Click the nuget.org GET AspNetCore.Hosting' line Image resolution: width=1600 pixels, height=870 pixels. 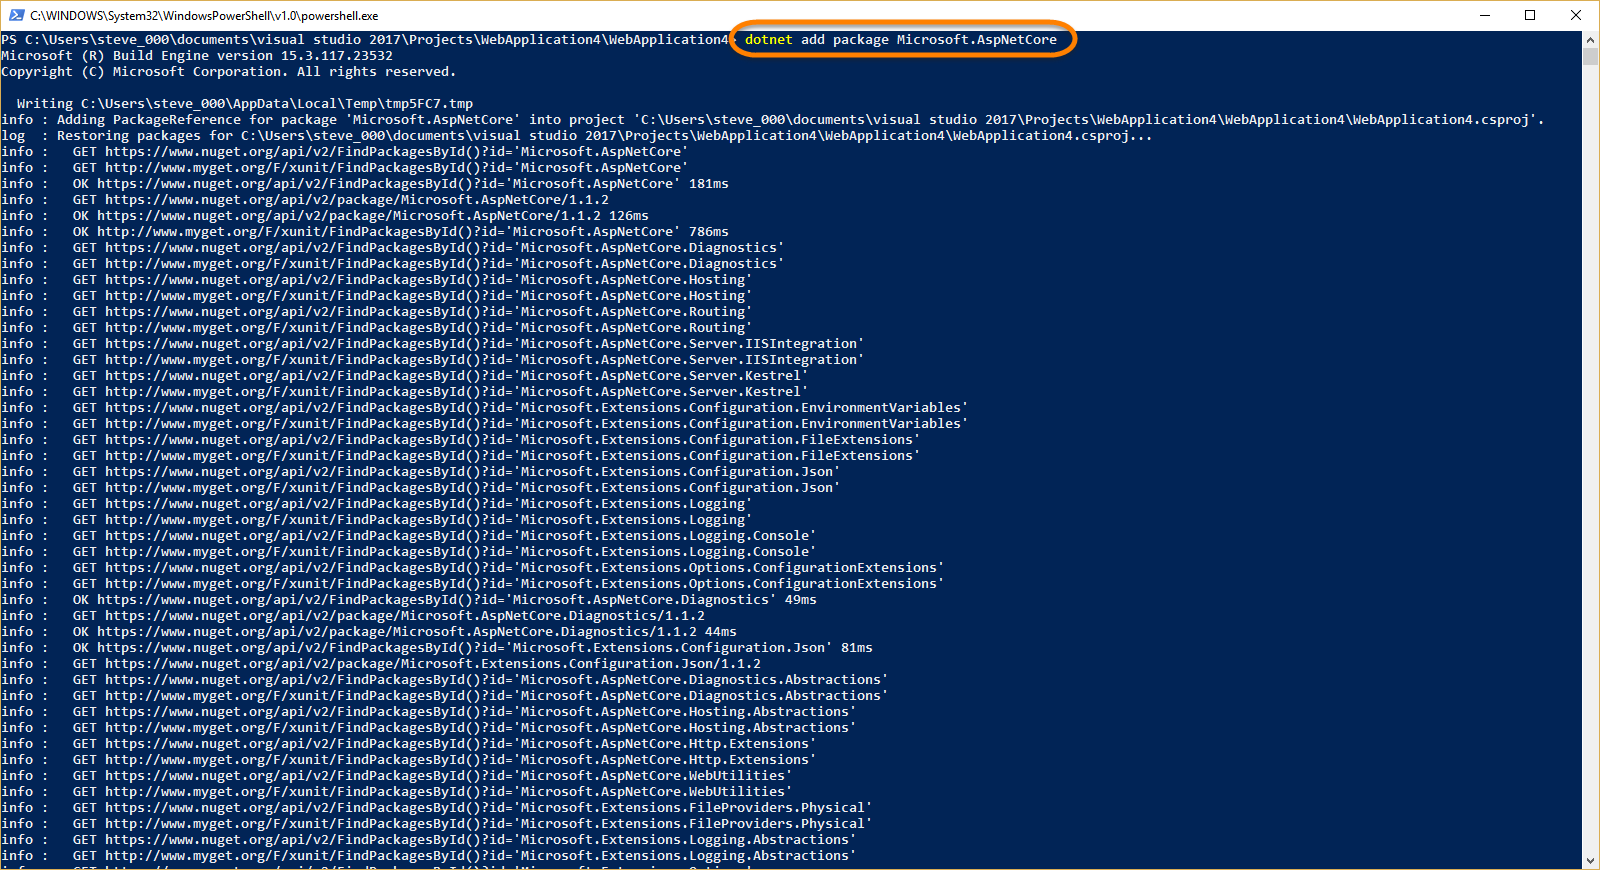point(377,280)
